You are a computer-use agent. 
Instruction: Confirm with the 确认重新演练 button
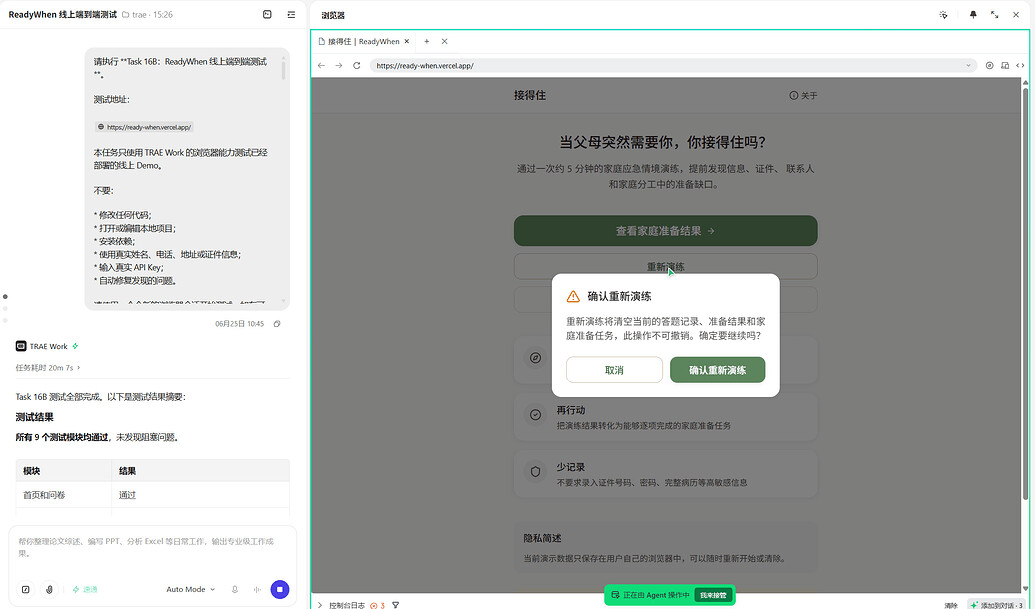coord(718,370)
